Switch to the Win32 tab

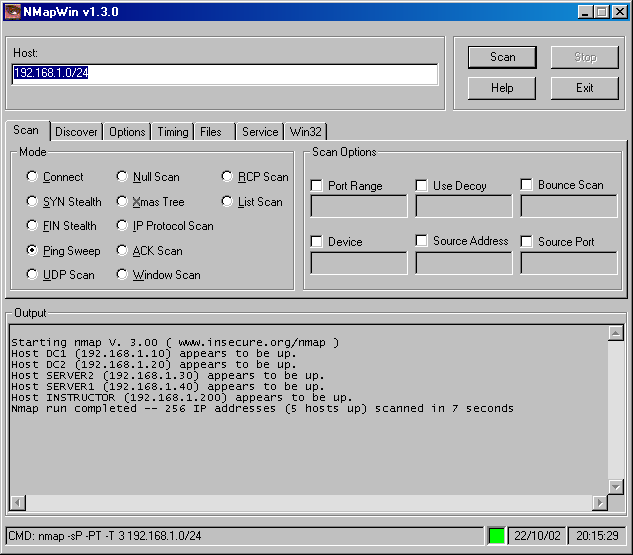[x=306, y=132]
